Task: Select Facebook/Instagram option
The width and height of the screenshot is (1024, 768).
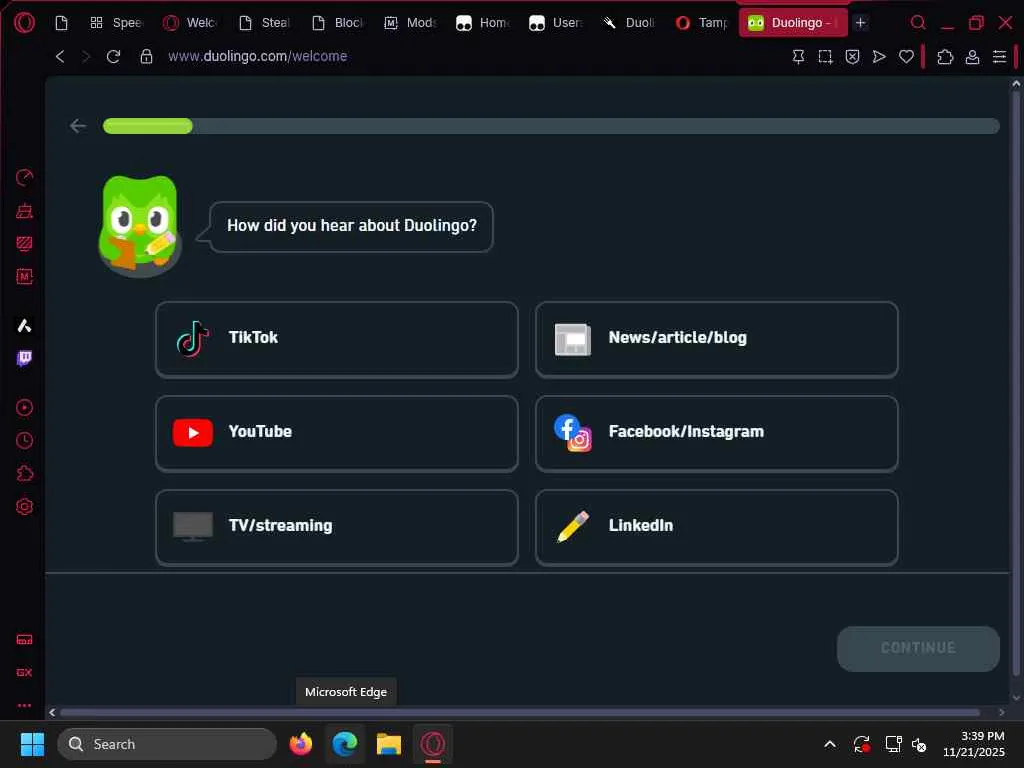Action: click(716, 432)
